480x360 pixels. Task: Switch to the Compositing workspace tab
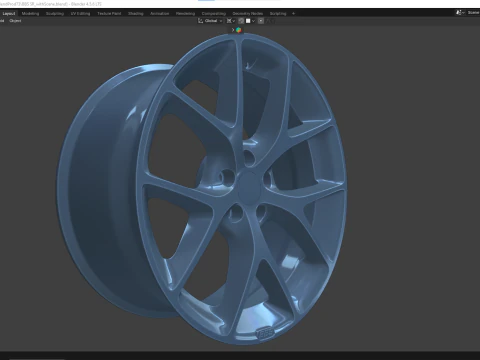point(214,14)
